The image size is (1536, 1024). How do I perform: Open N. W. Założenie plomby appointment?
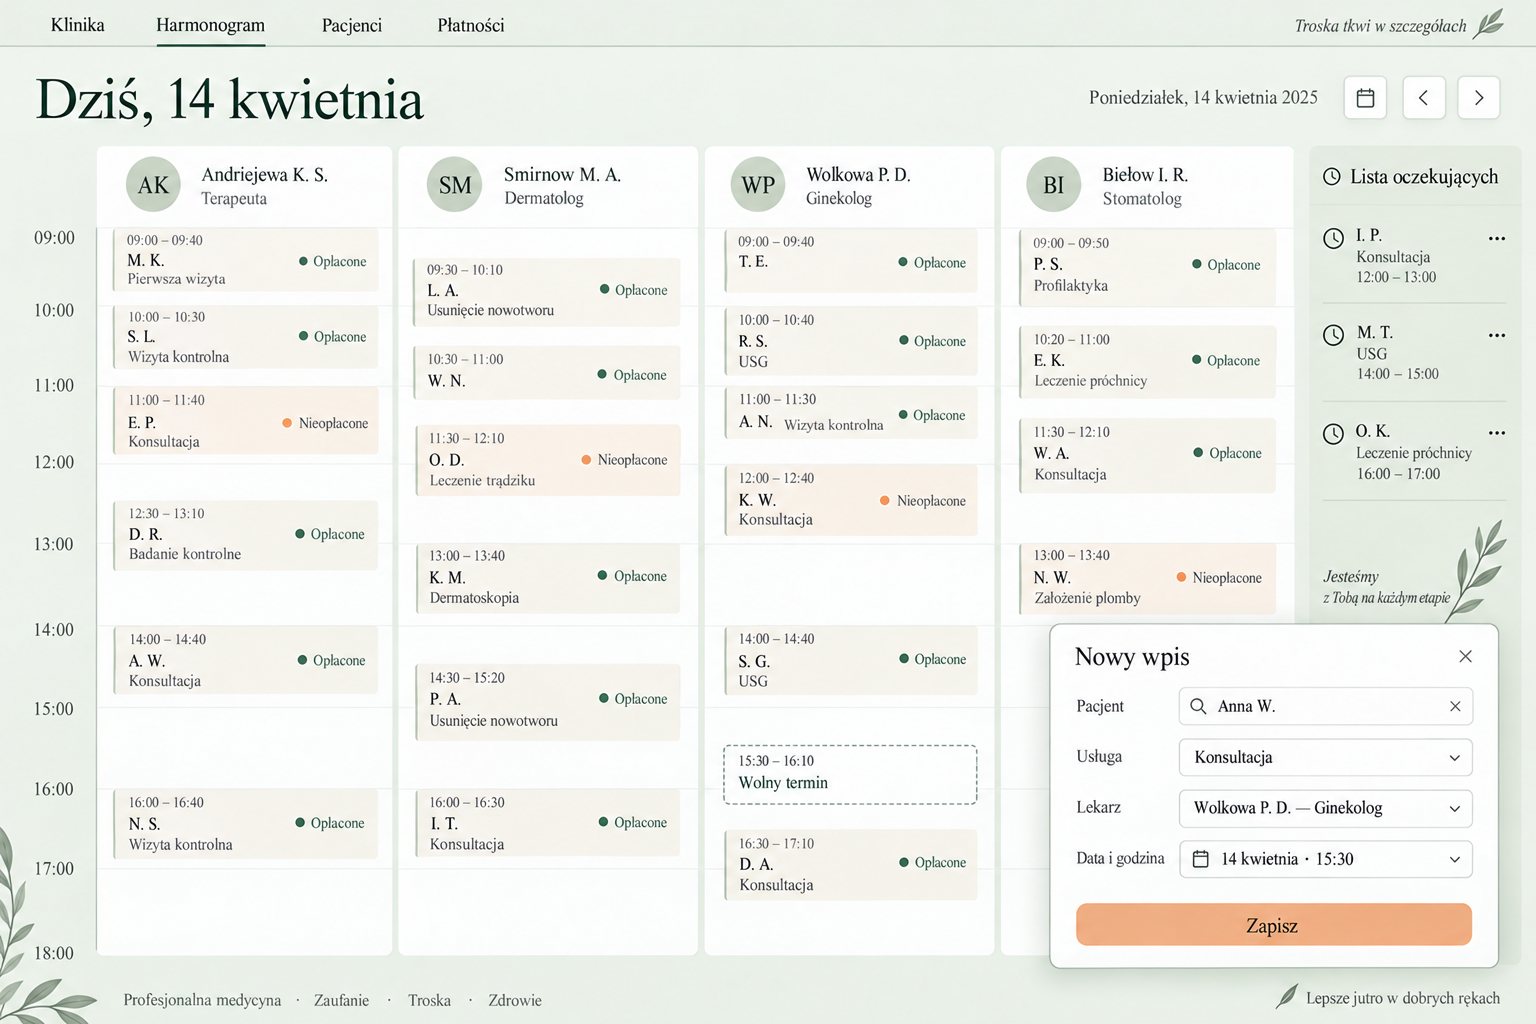pos(1147,578)
